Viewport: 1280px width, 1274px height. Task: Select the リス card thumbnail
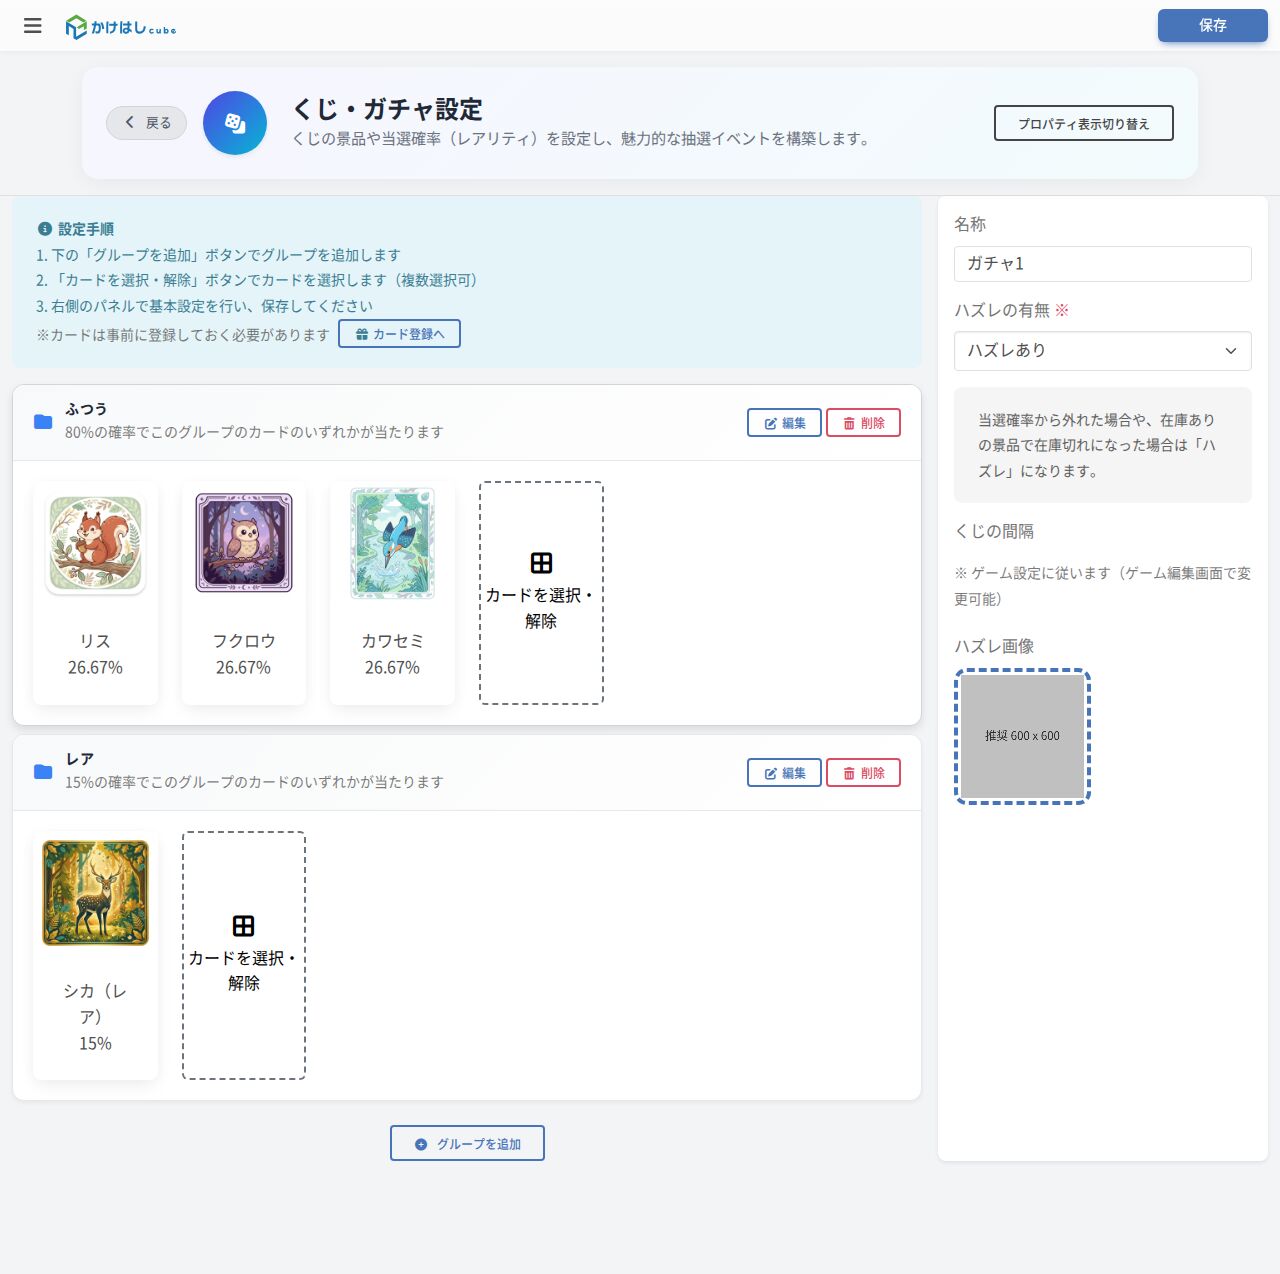96,544
